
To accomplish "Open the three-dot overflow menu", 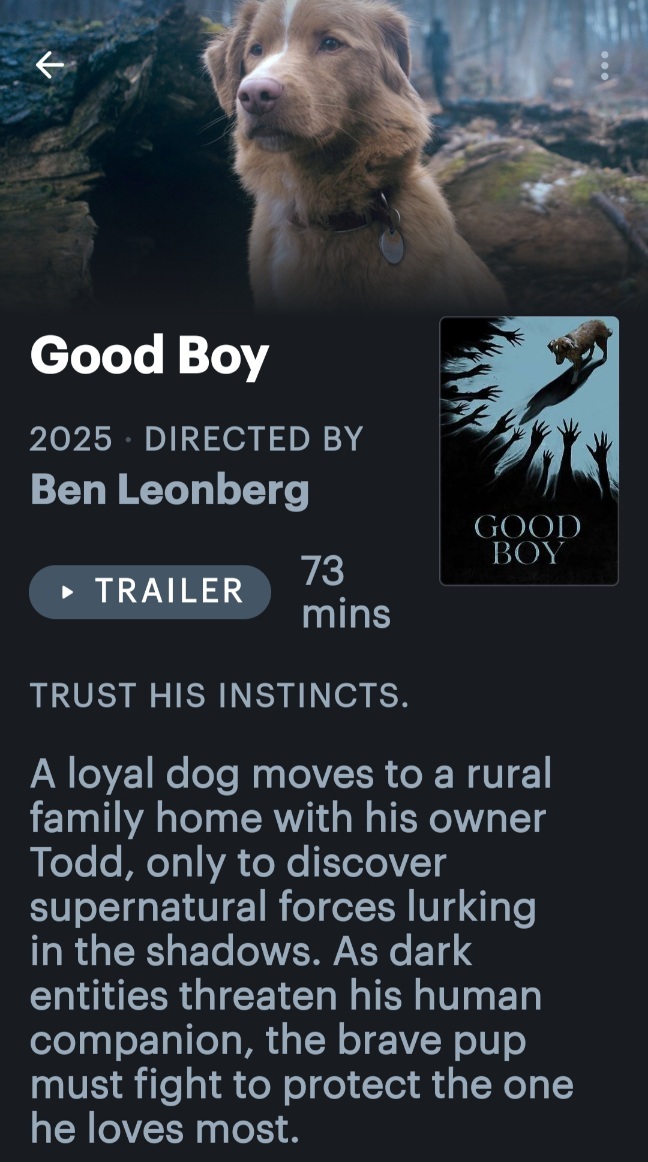I will click(605, 66).
